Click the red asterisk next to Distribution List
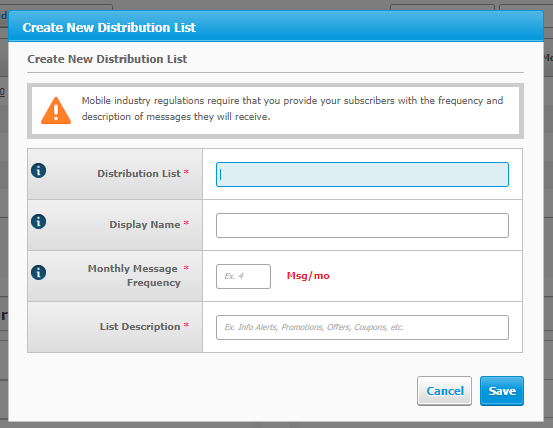The height and width of the screenshot is (428, 553). 186,172
